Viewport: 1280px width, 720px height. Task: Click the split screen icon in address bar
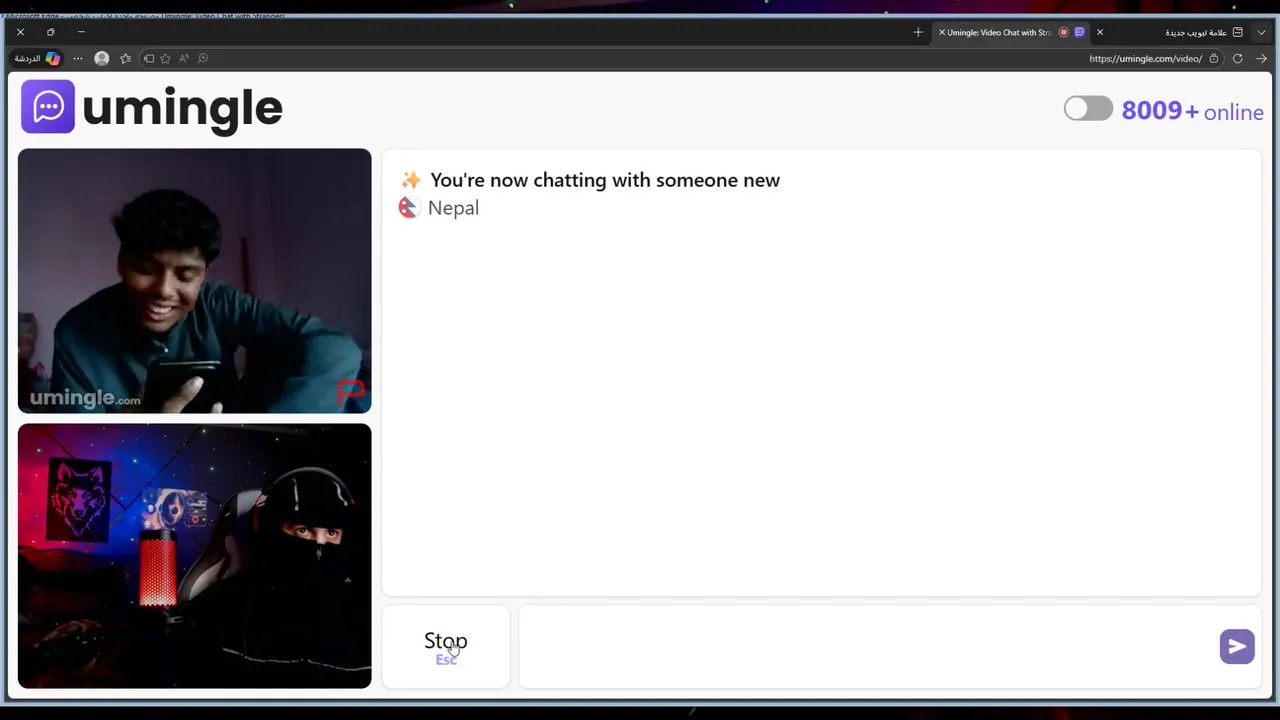(149, 58)
